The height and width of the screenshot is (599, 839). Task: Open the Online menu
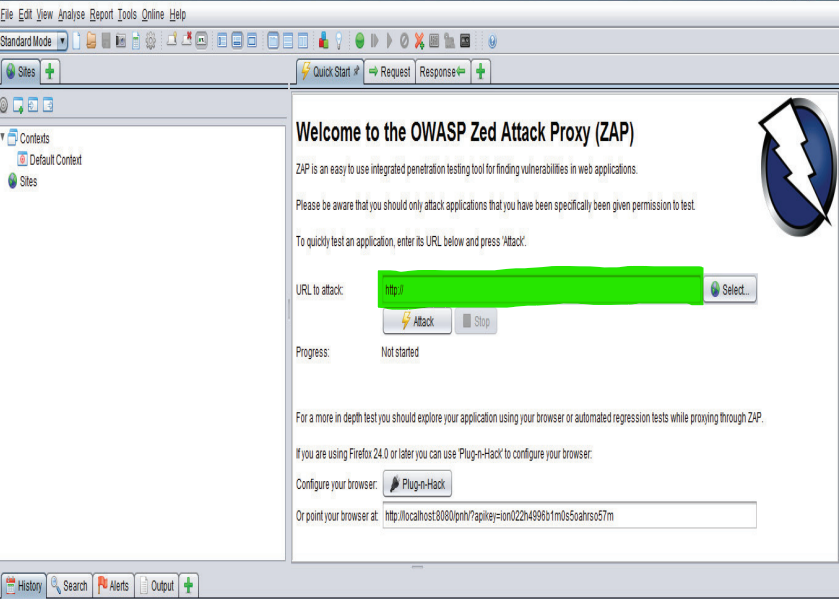point(153,14)
